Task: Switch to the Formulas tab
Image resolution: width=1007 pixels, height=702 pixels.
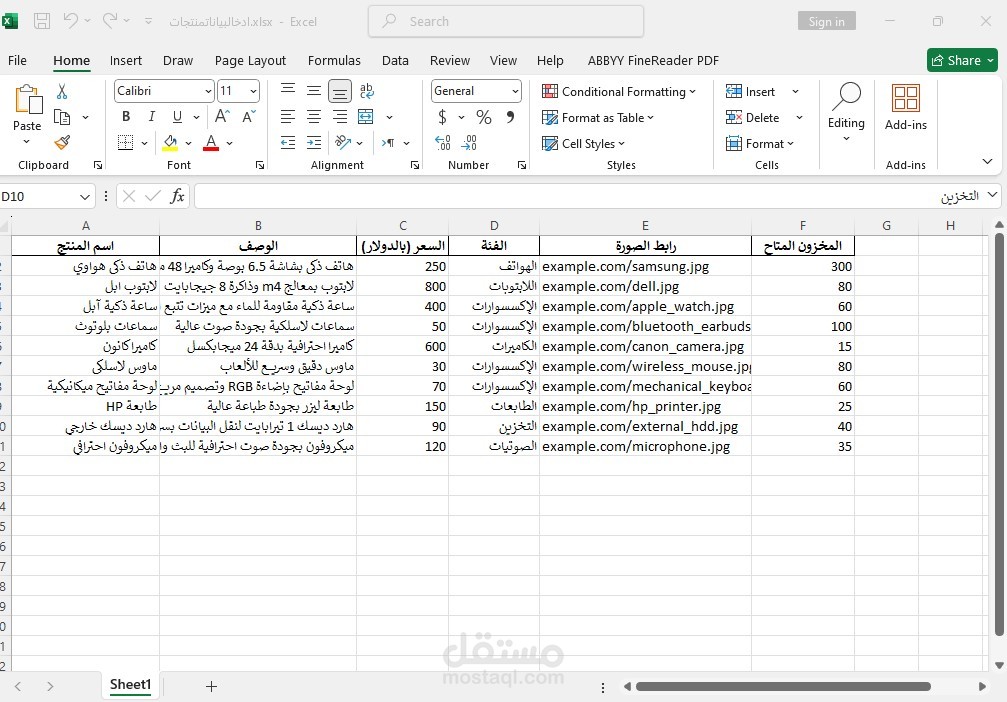Action: (334, 60)
